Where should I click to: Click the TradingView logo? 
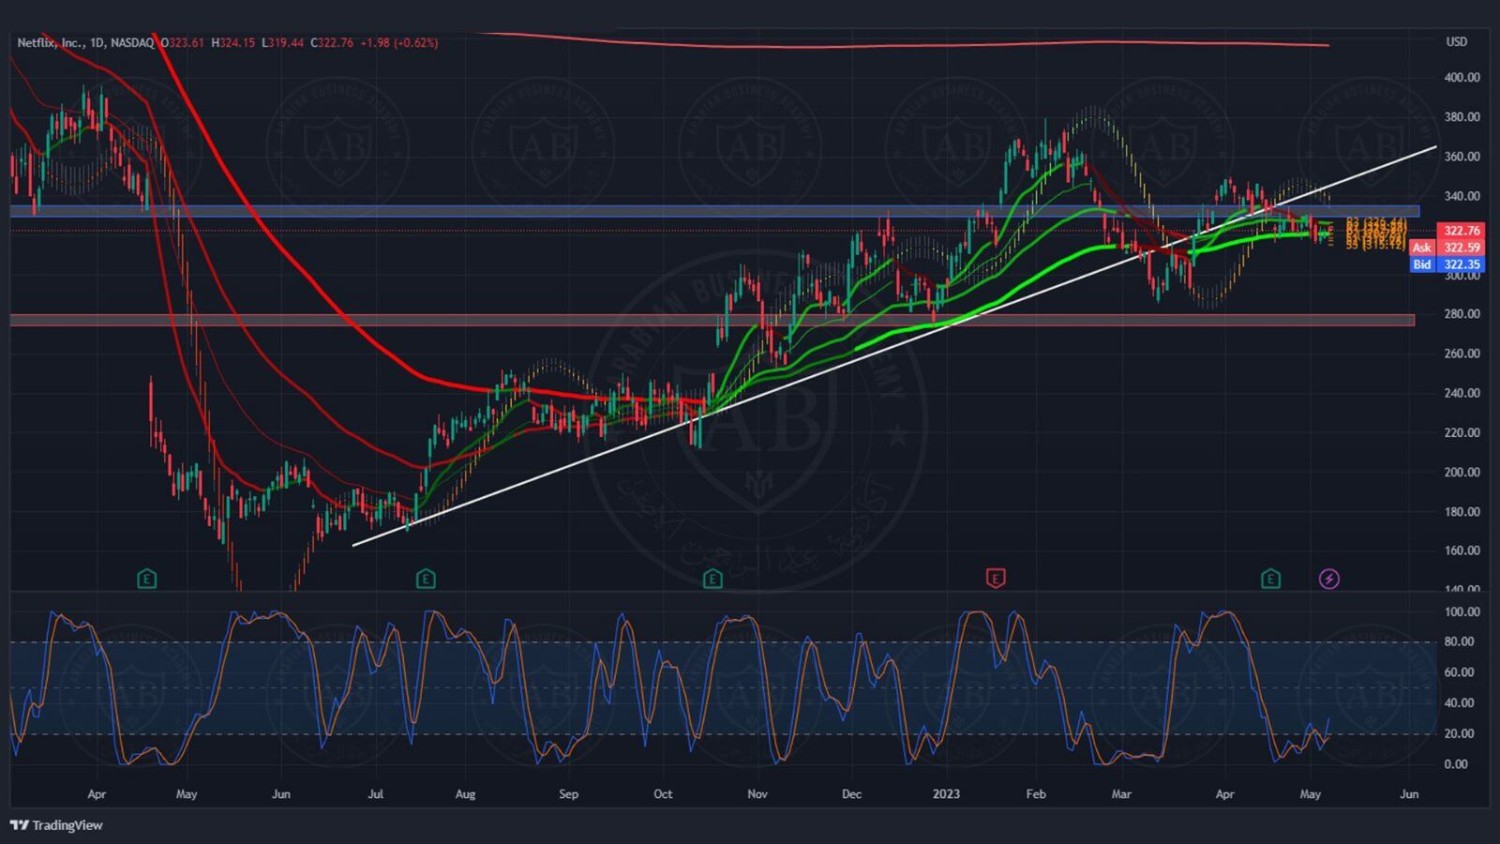pos(57,825)
